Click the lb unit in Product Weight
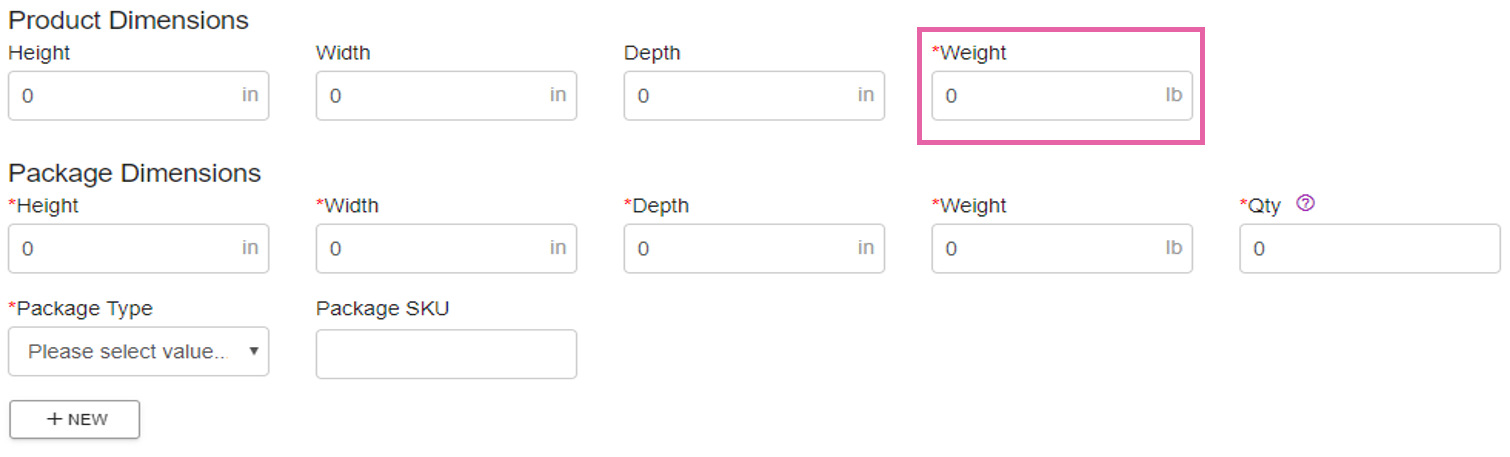 click(1173, 95)
